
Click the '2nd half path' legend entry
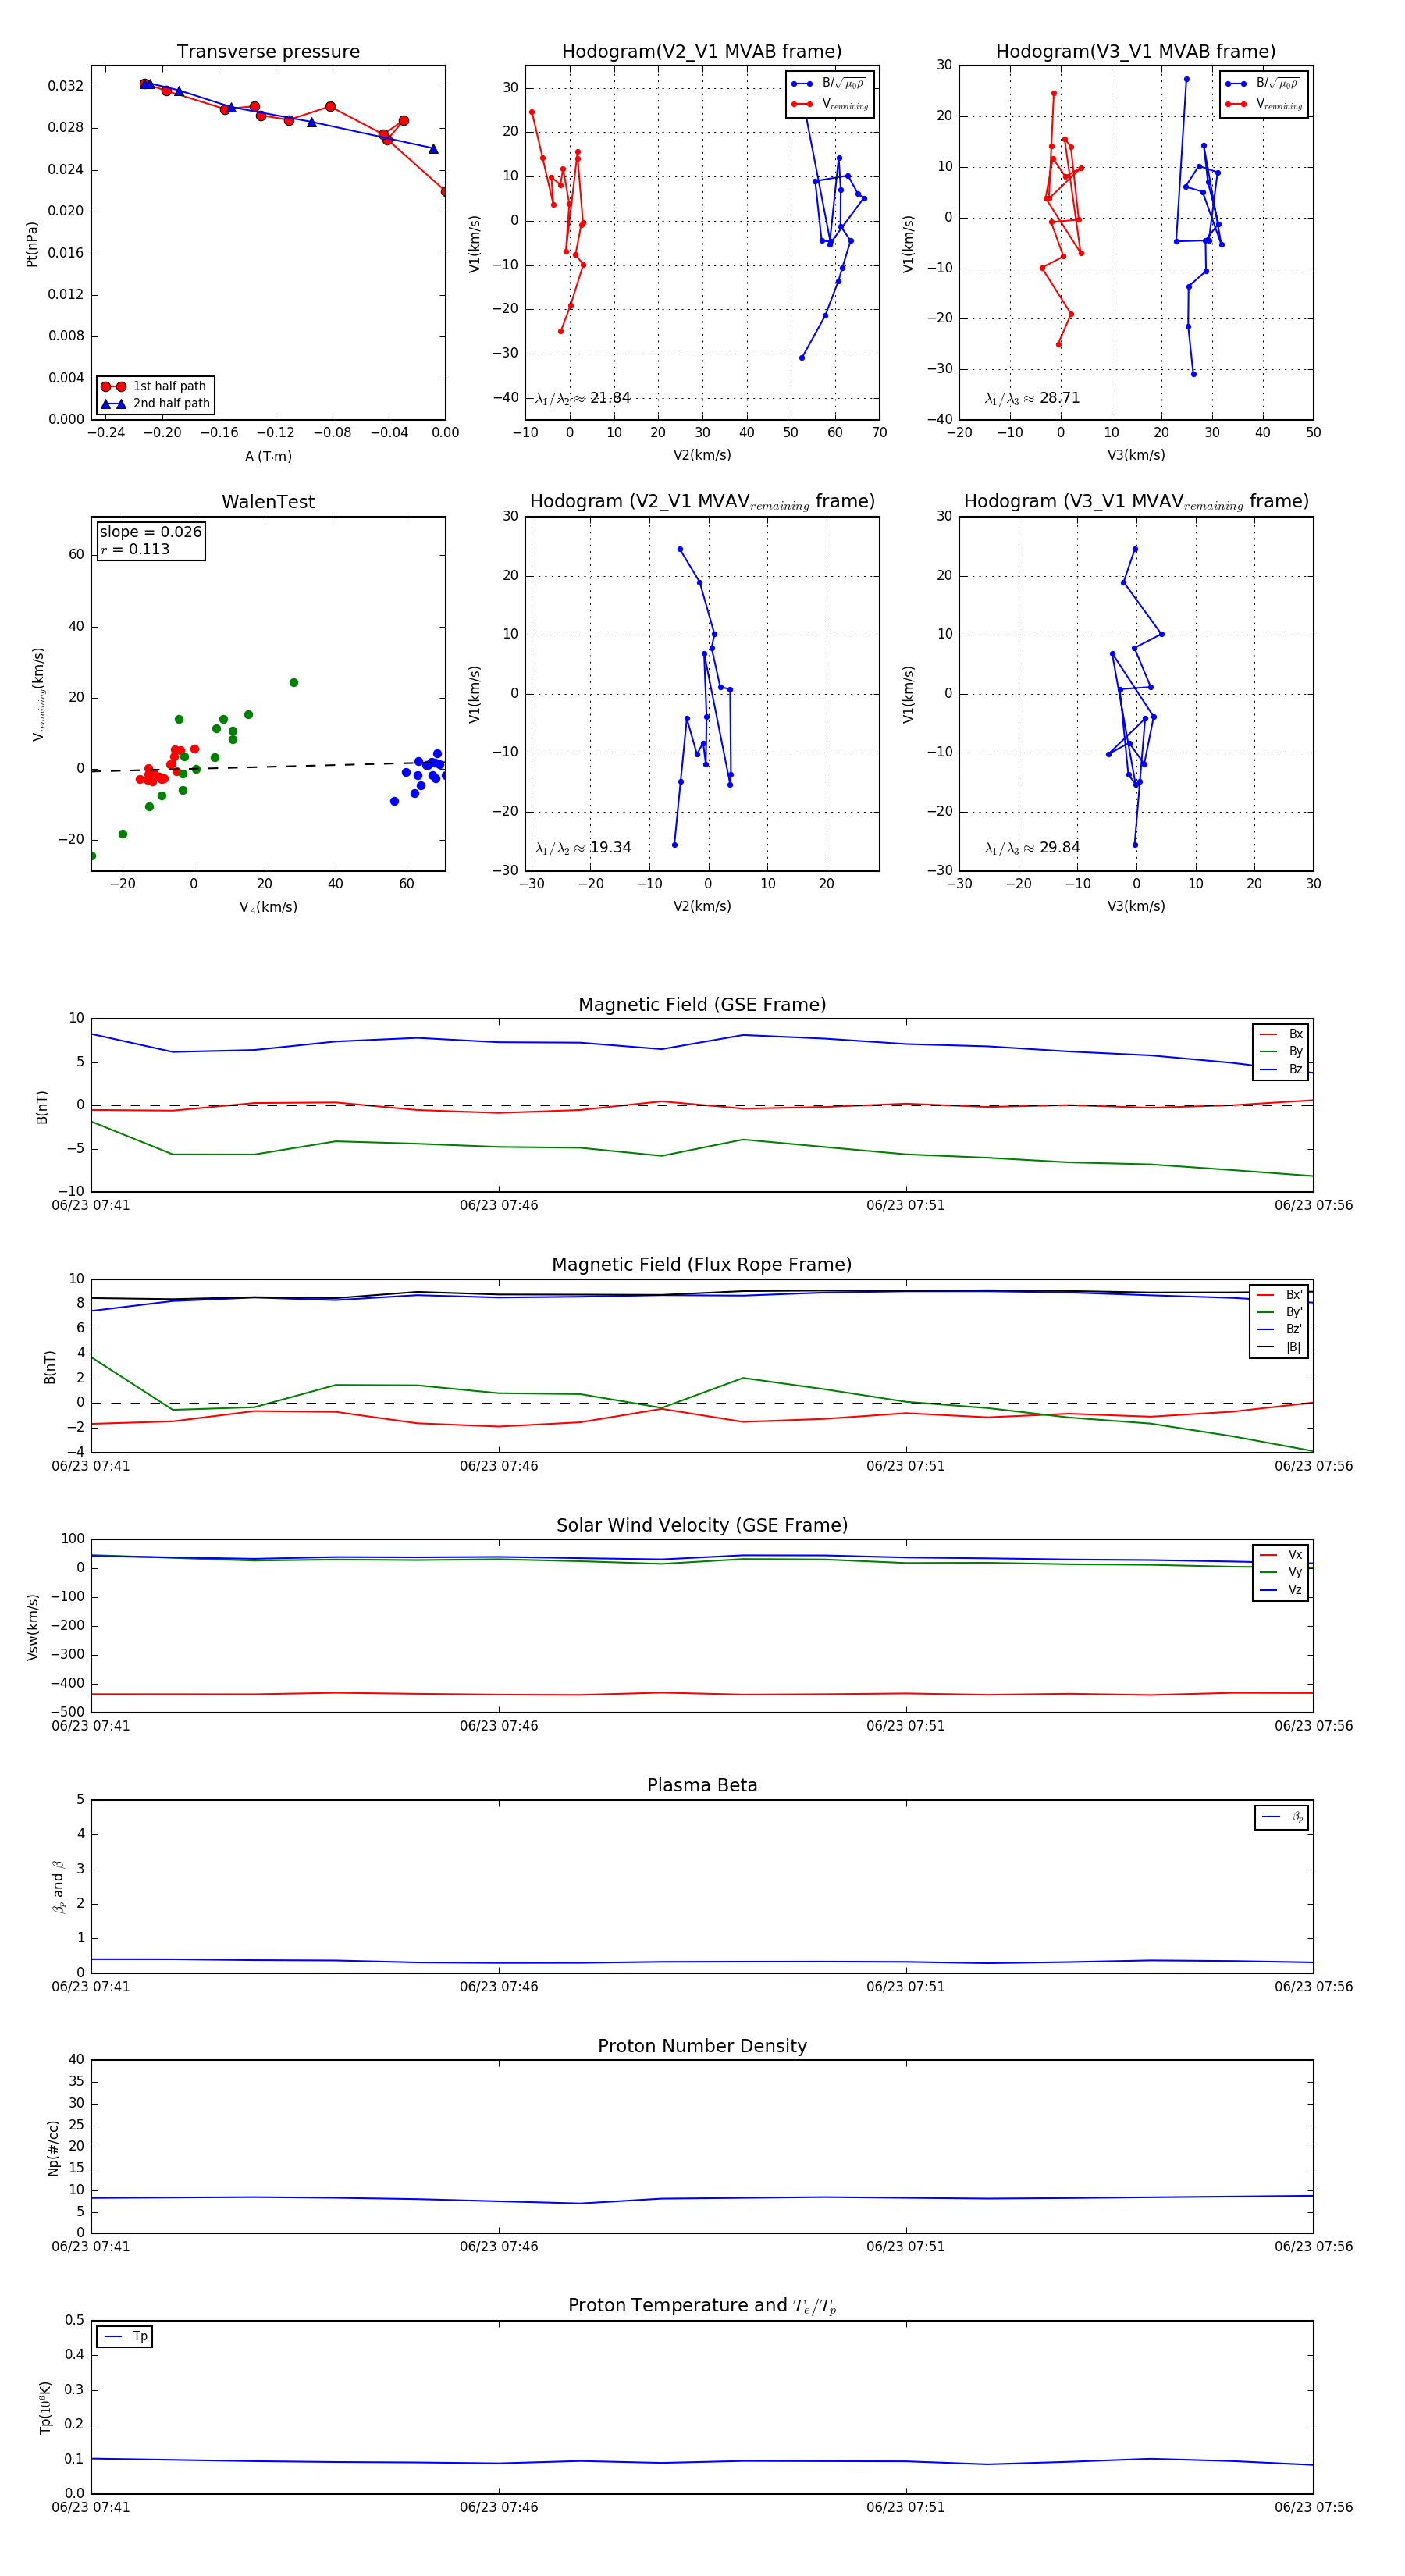pos(155,404)
